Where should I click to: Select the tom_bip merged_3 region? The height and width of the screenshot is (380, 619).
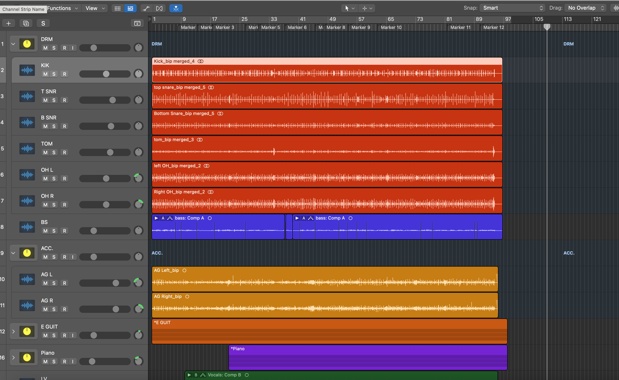point(327,148)
